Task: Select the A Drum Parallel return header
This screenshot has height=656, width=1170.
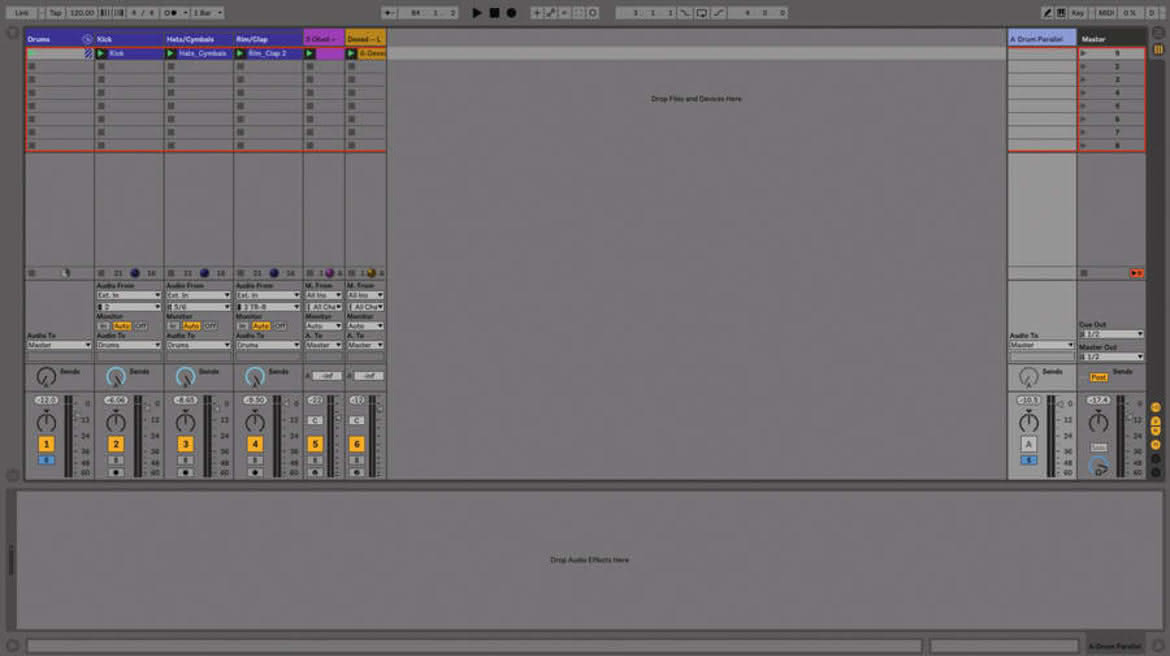Action: click(1042, 39)
